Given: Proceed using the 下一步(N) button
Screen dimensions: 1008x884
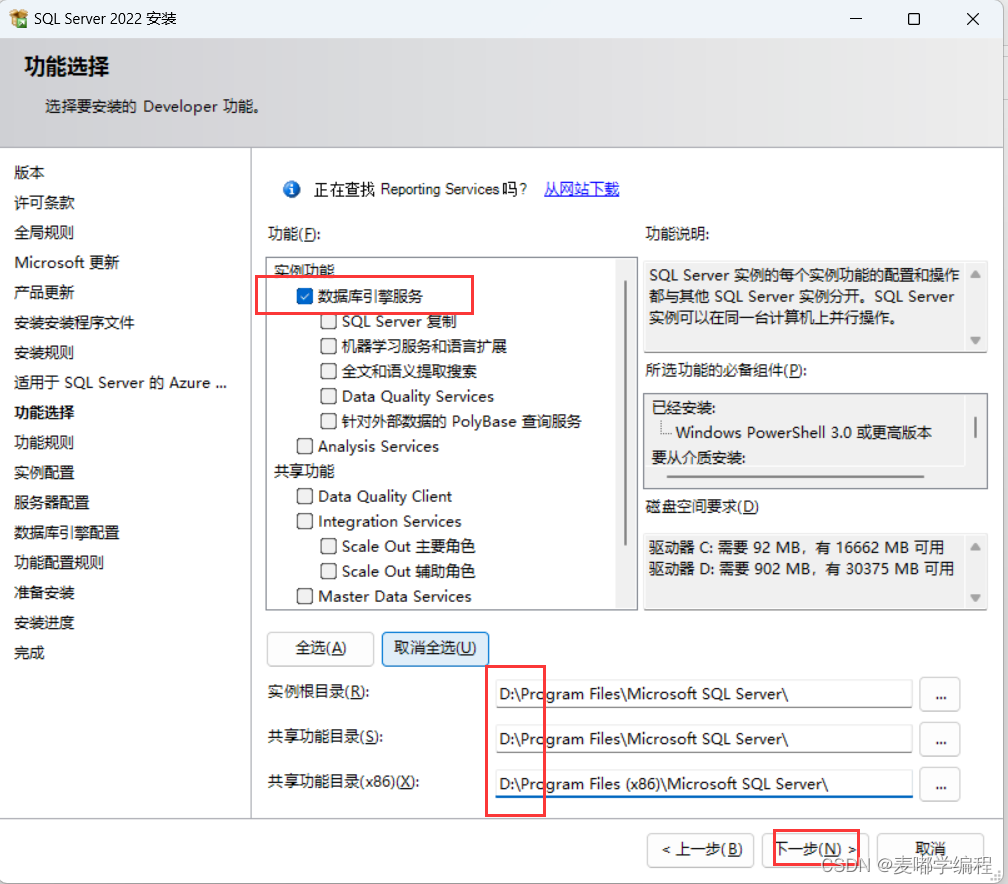Looking at the screenshot, I should coord(815,850).
